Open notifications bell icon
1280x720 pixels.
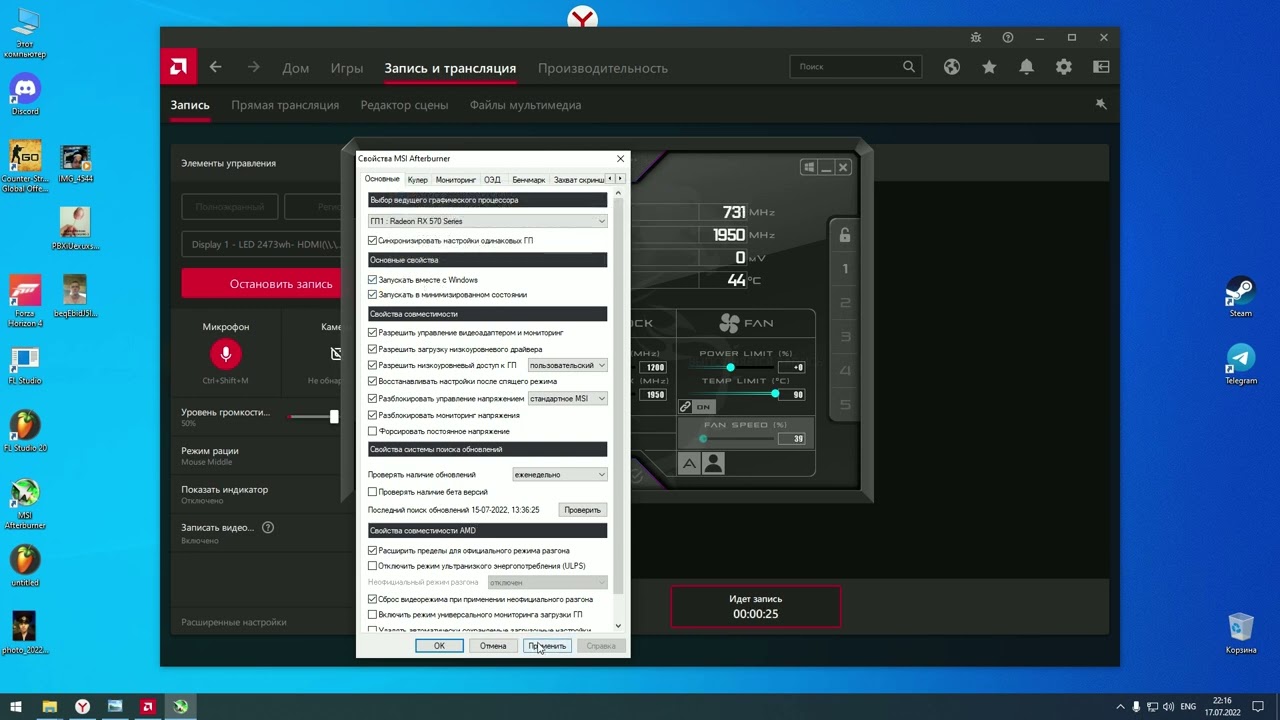[1026, 67]
